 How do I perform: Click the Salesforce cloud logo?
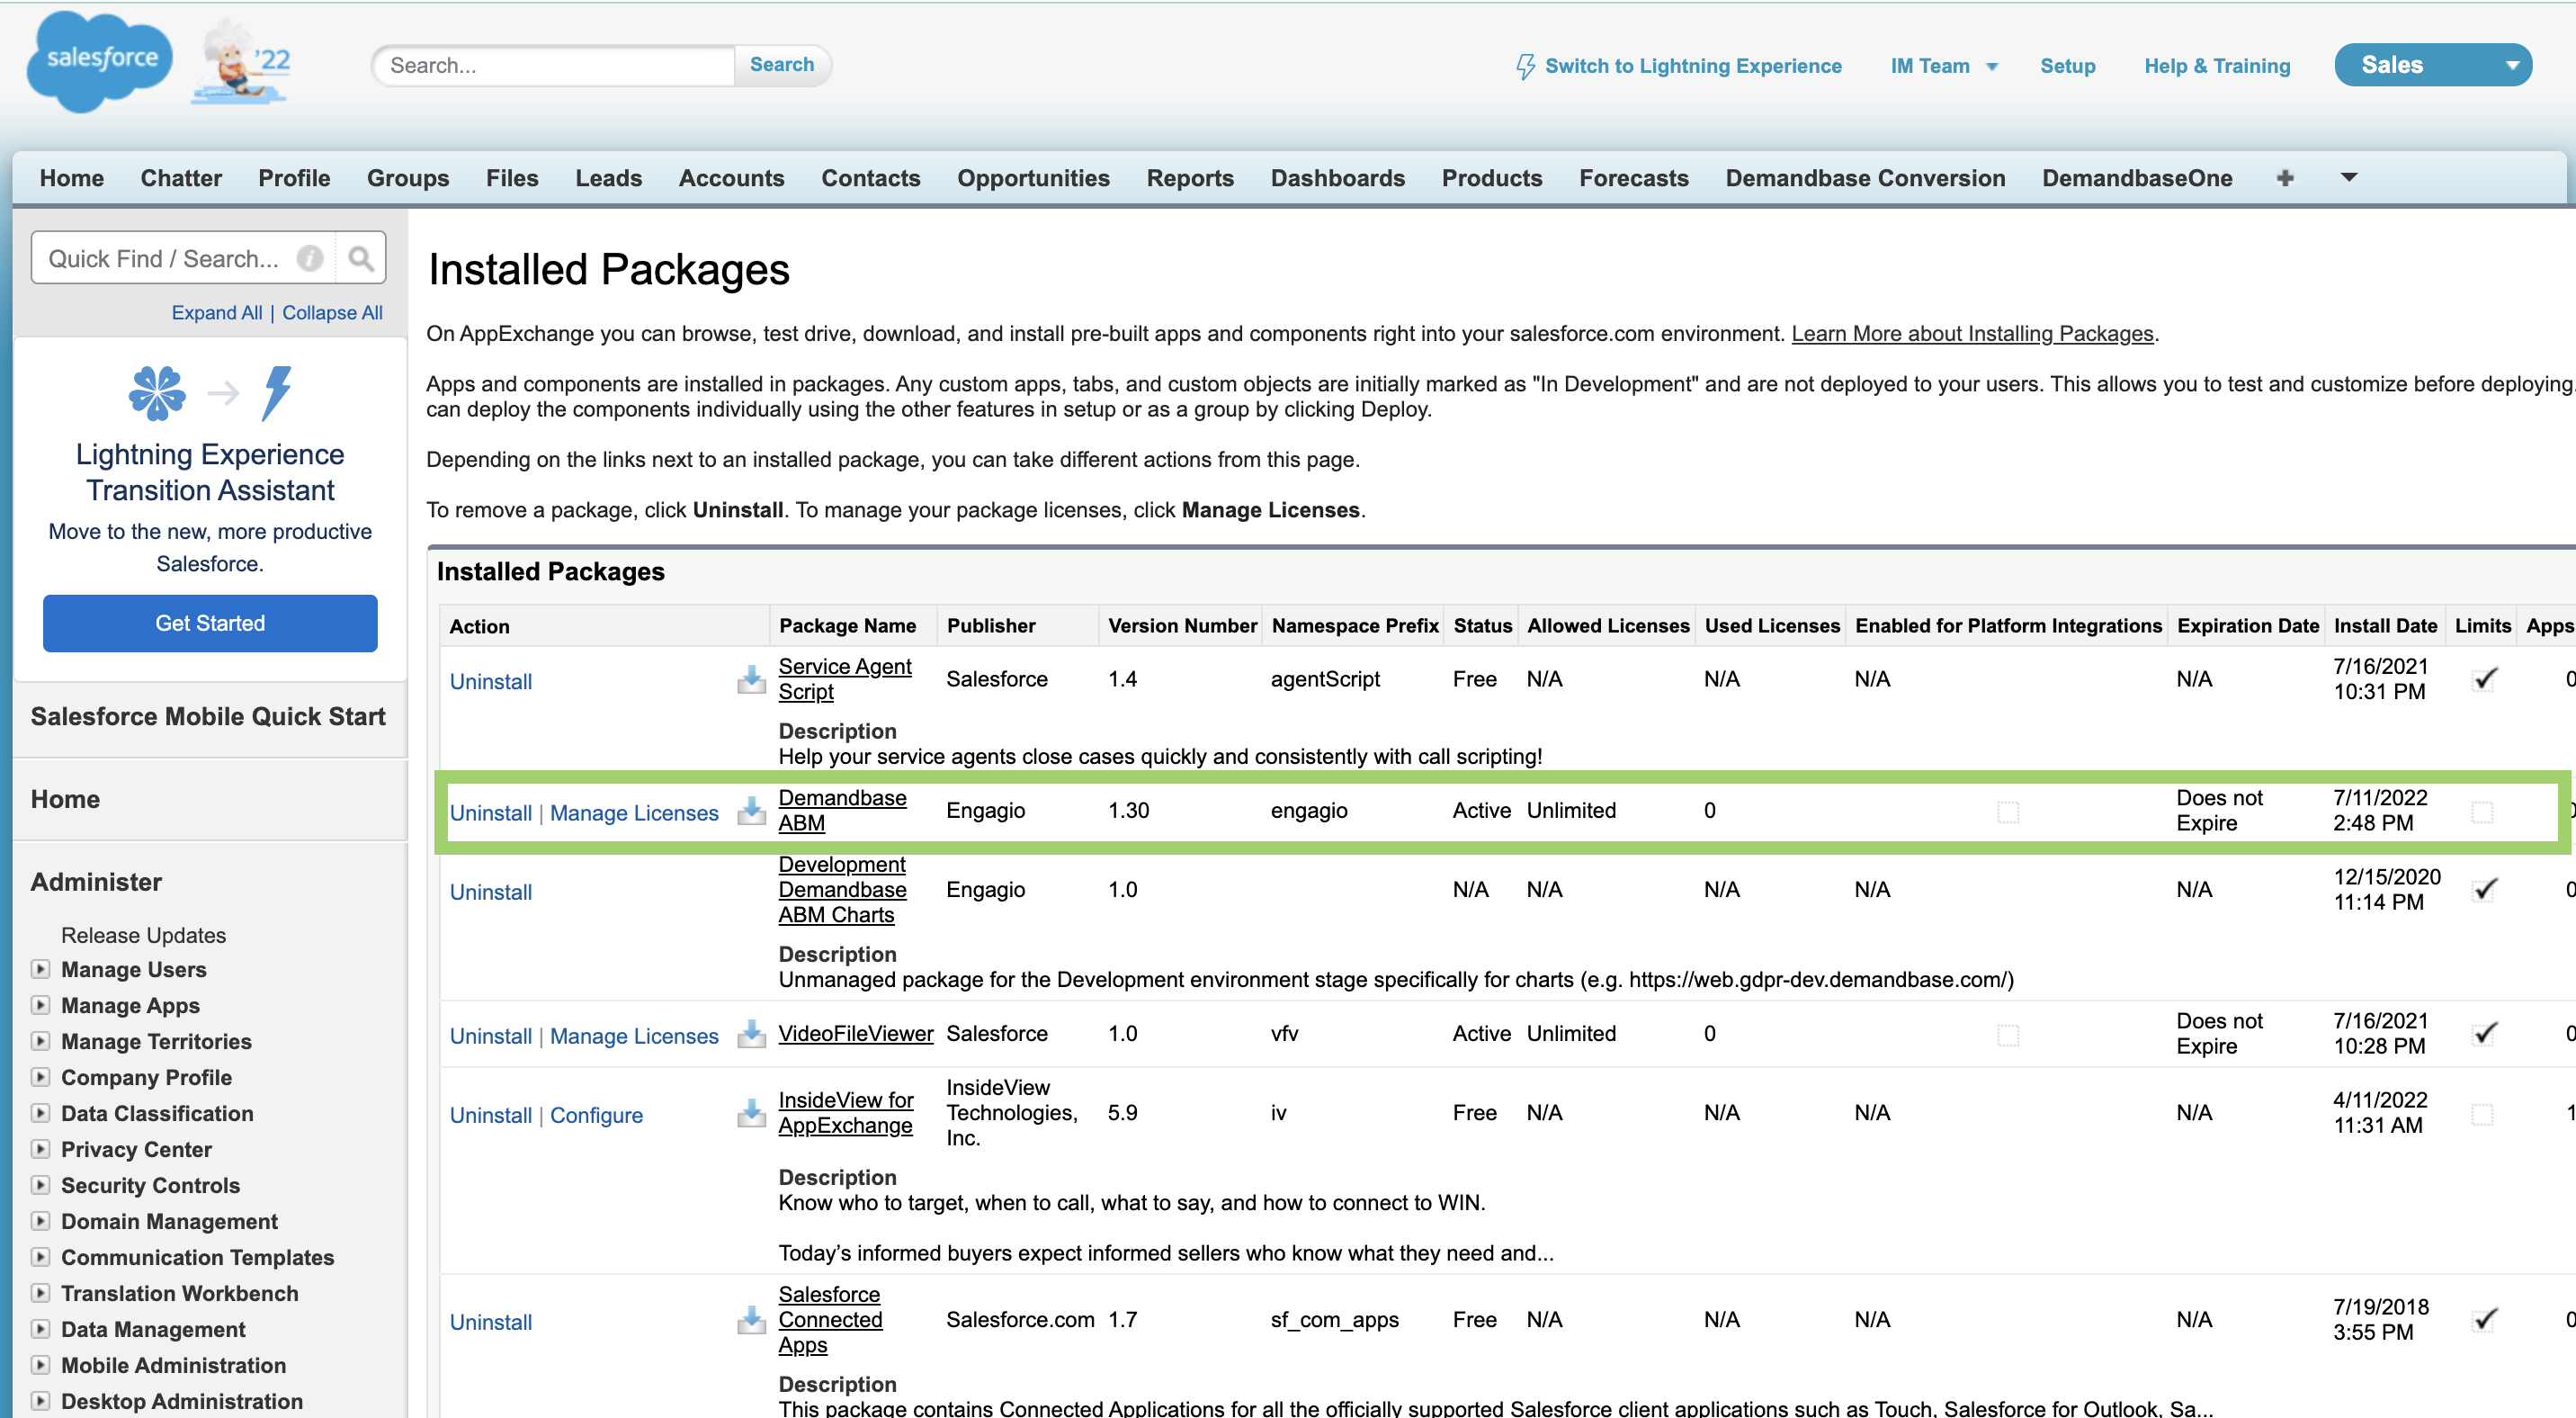98,60
